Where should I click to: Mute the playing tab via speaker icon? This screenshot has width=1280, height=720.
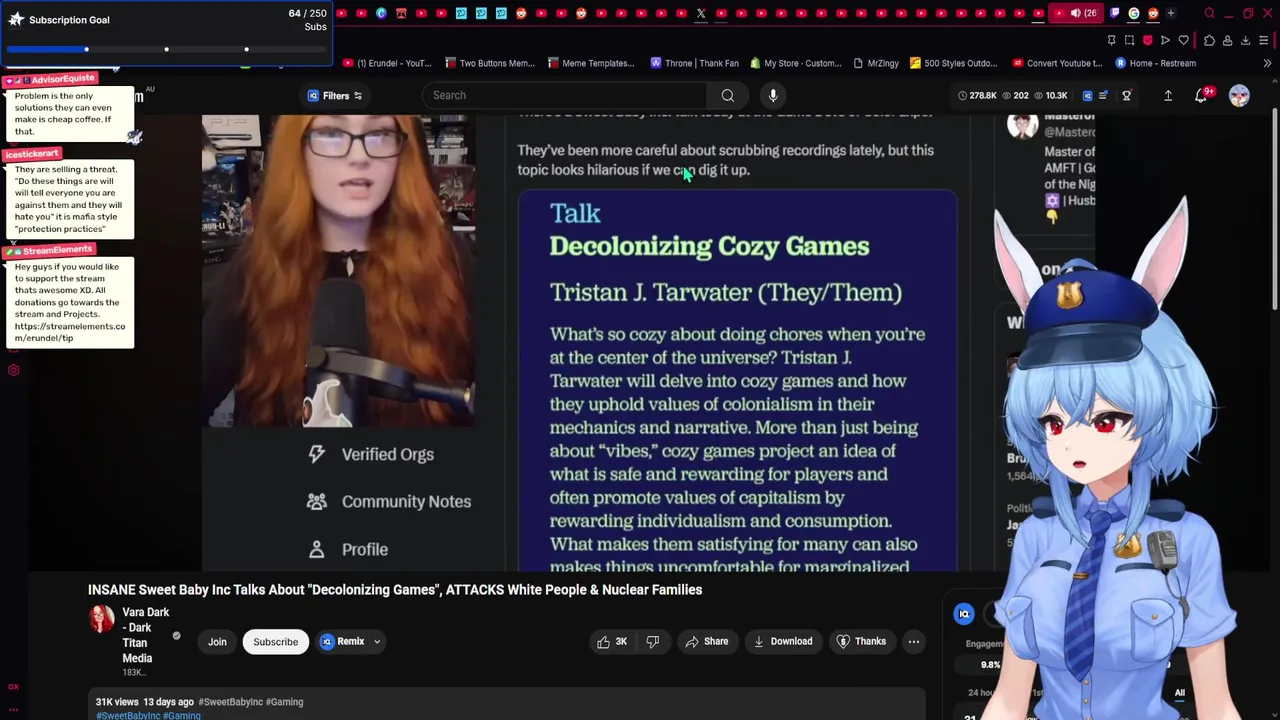pos(1076,13)
